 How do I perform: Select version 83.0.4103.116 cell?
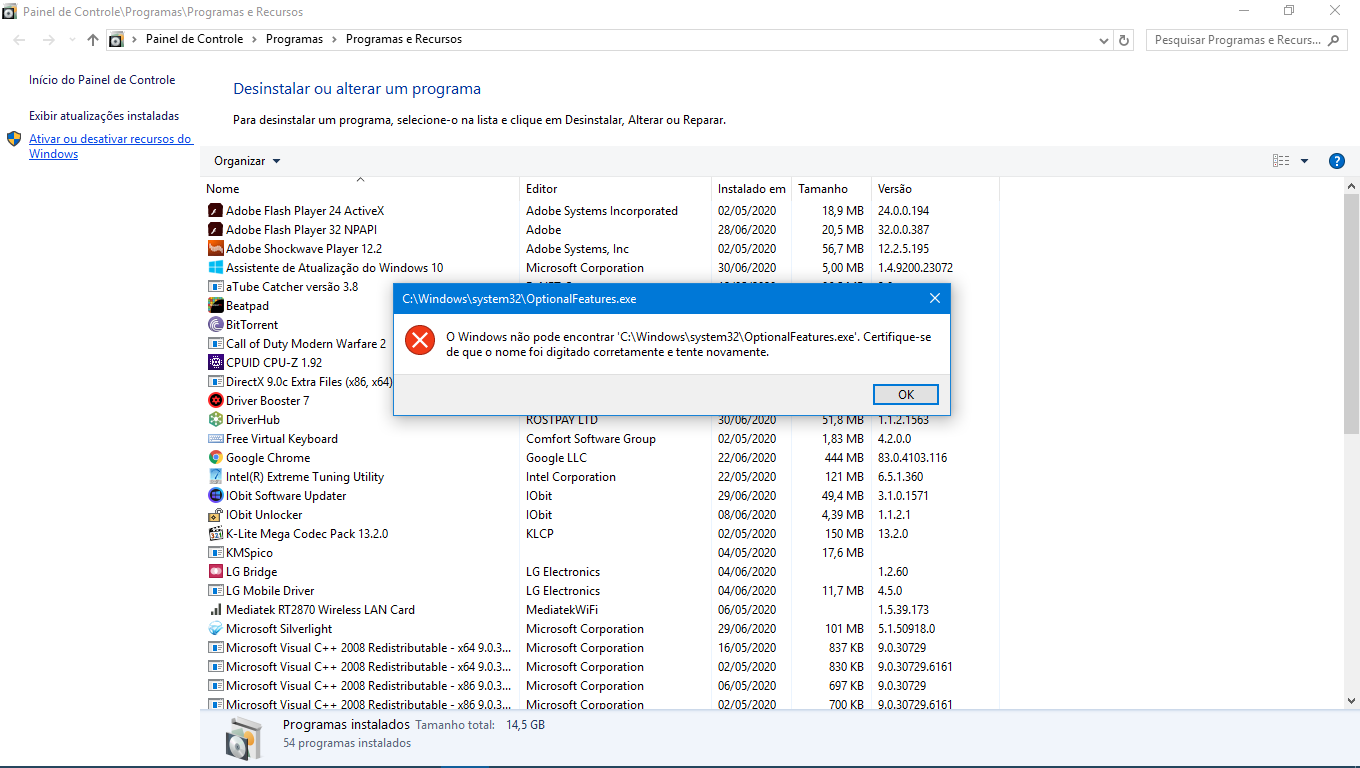click(x=912, y=458)
